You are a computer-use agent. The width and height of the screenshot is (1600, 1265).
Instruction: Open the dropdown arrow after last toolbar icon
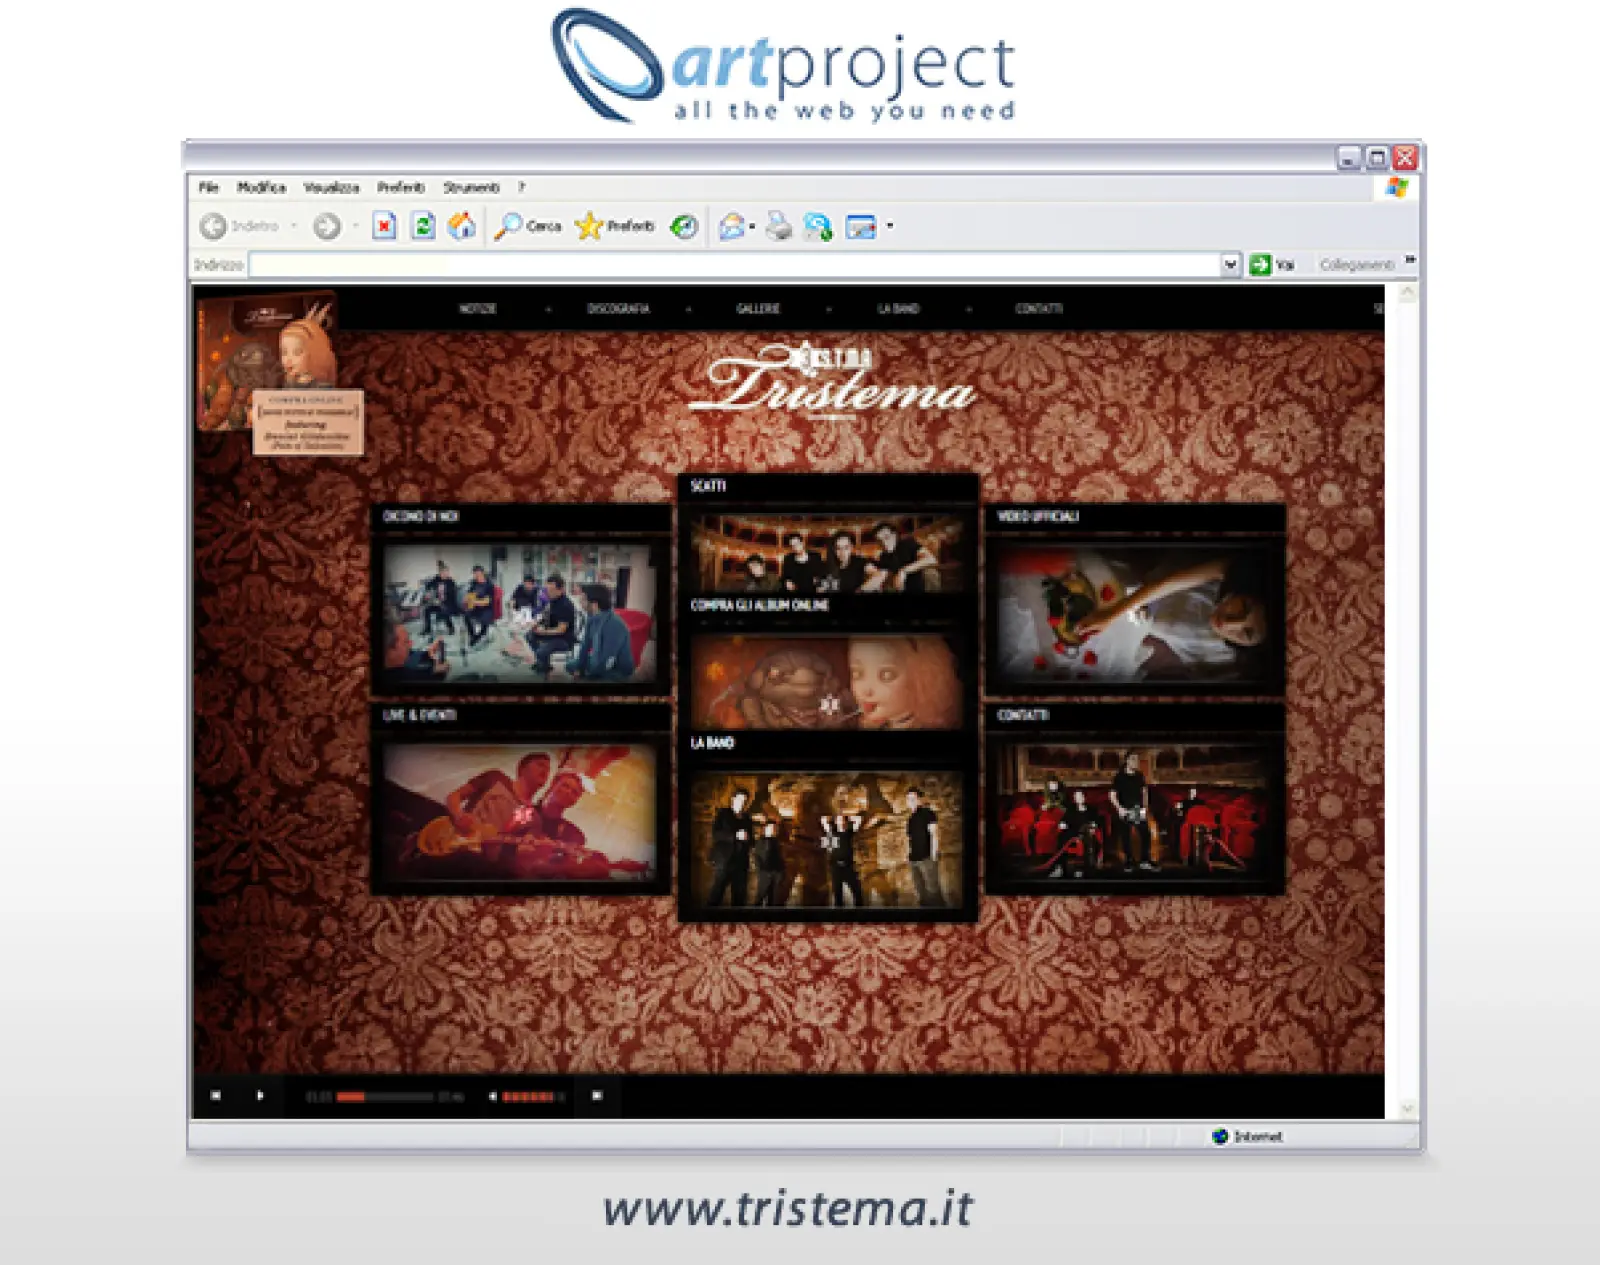(x=890, y=226)
